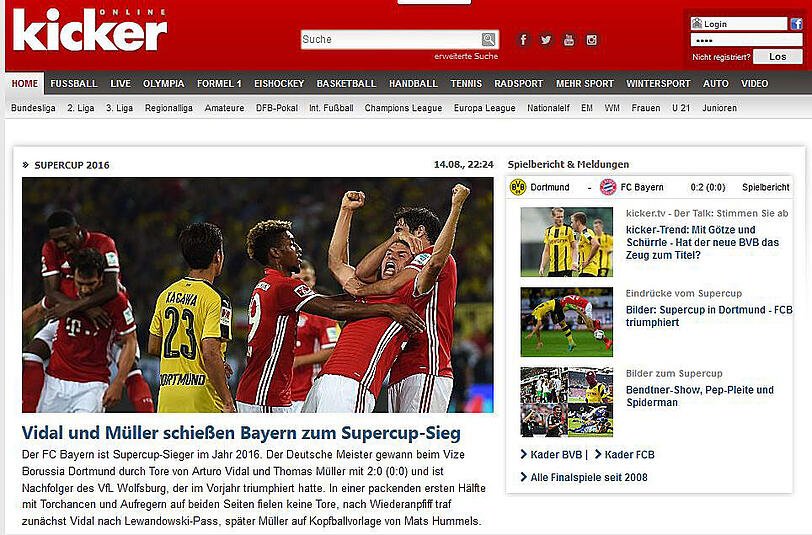The height and width of the screenshot is (535, 812).
Task: Open kicker's YouTube channel icon
Action: pyautogui.click(x=569, y=40)
